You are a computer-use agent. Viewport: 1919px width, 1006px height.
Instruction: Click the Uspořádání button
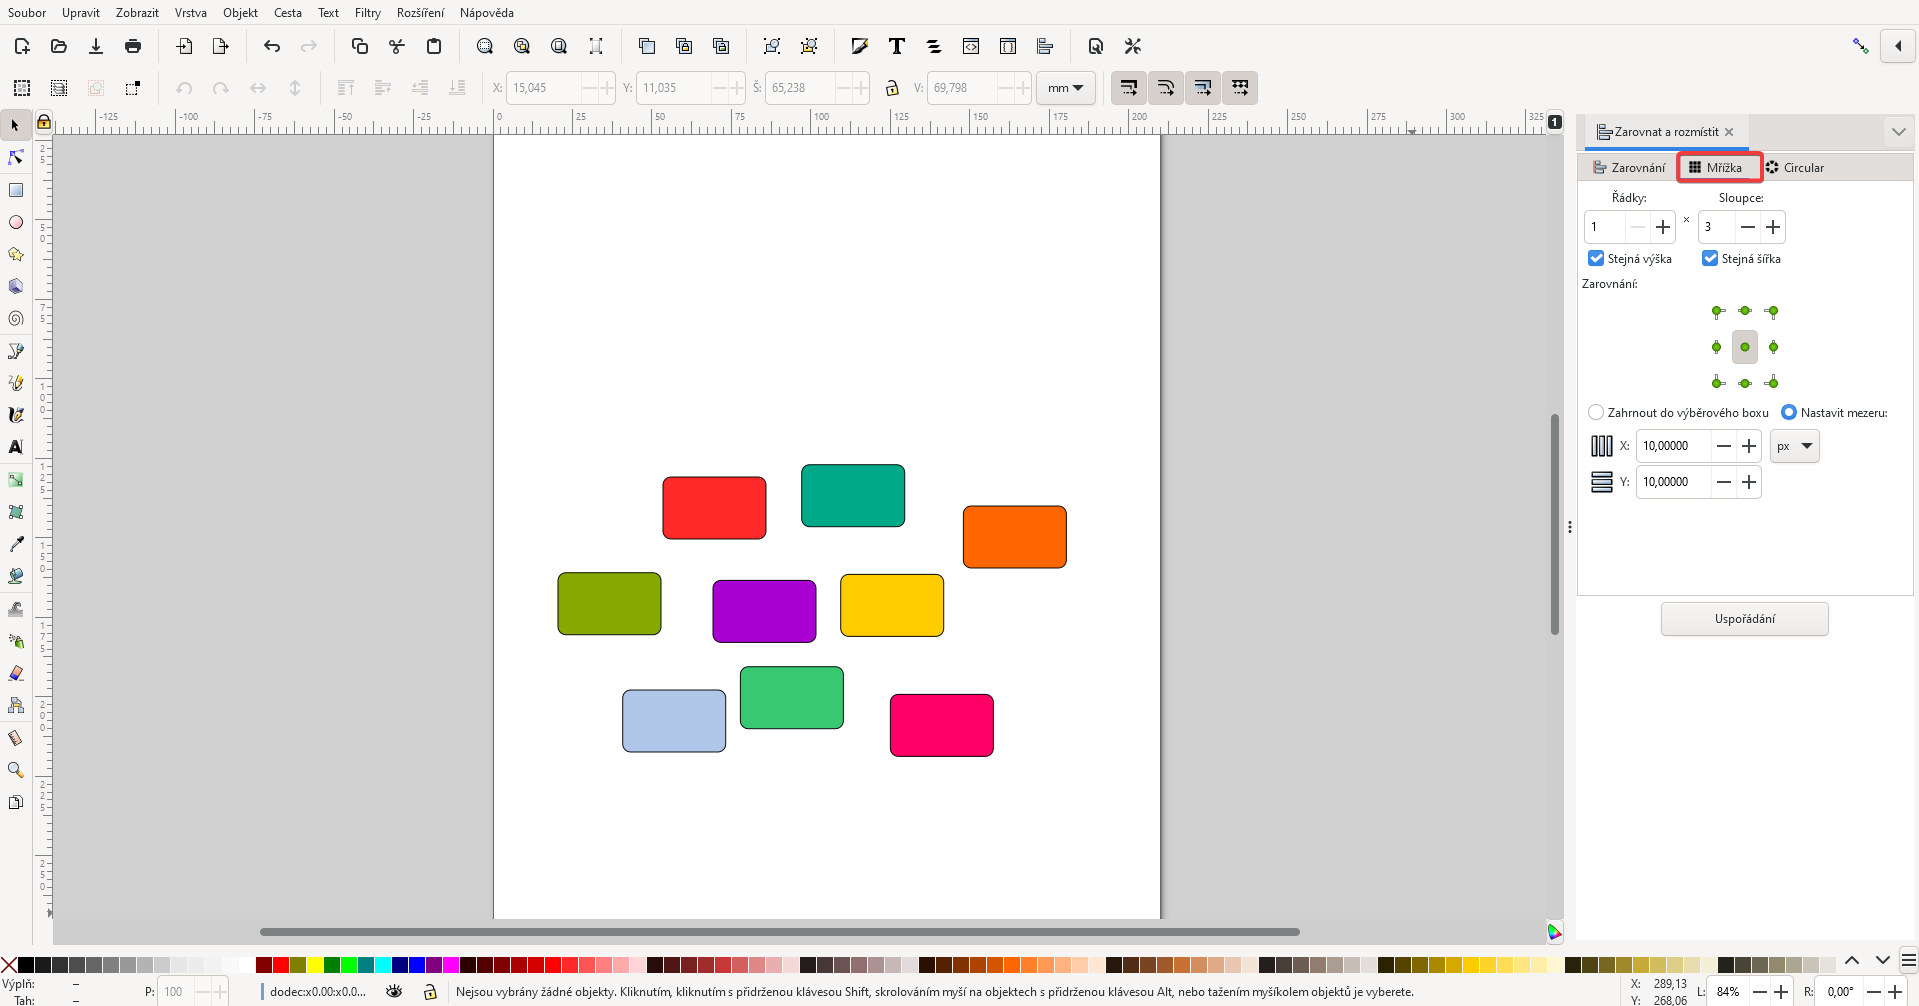(x=1744, y=618)
